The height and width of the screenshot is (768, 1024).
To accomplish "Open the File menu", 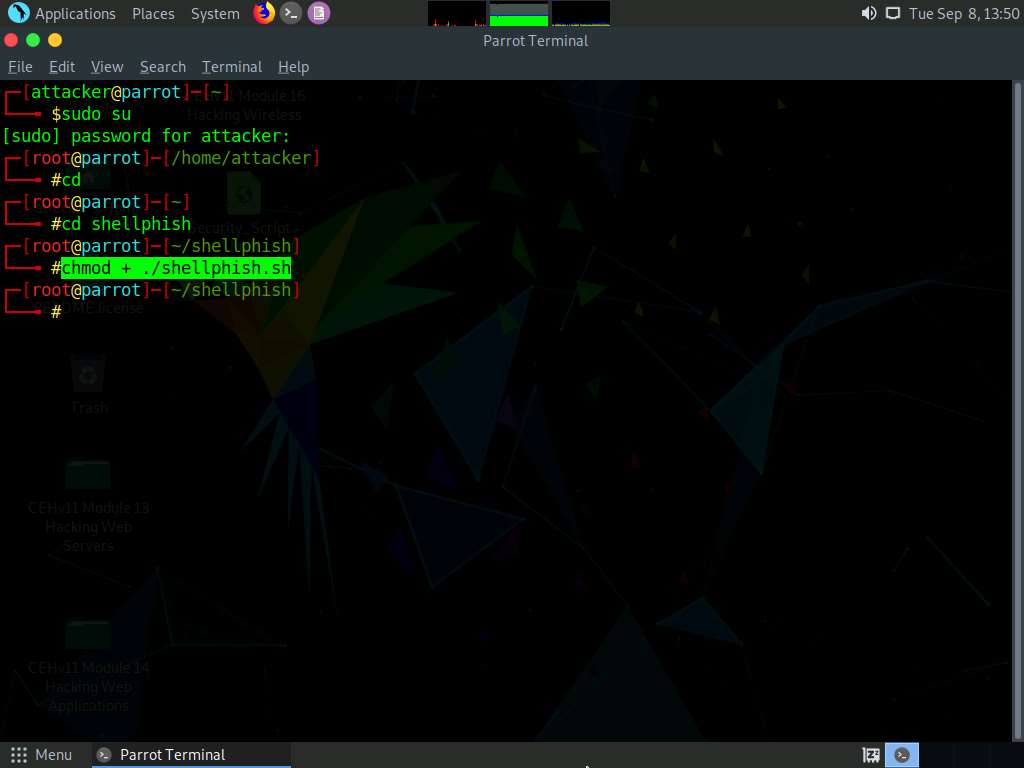I will [x=20, y=67].
